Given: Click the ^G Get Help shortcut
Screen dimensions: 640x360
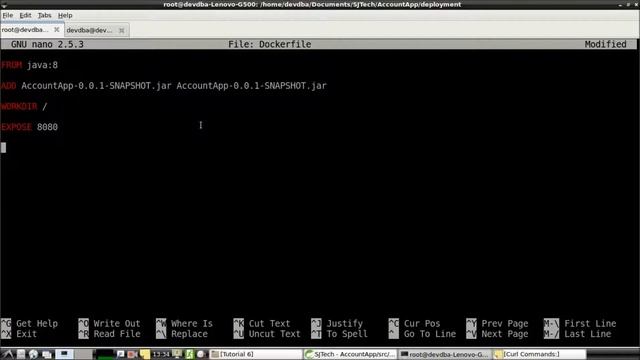Looking at the screenshot, I should [x=29, y=323].
